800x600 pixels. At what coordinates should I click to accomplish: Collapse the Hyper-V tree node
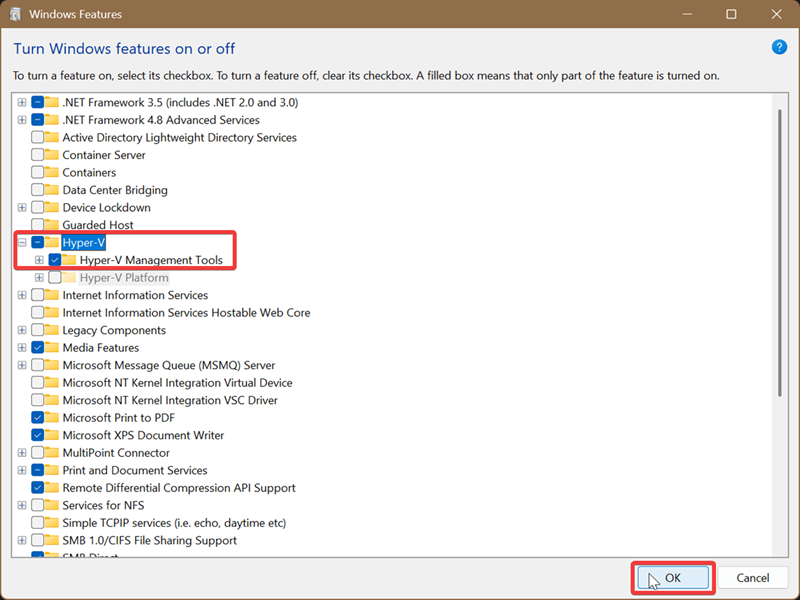coord(22,242)
